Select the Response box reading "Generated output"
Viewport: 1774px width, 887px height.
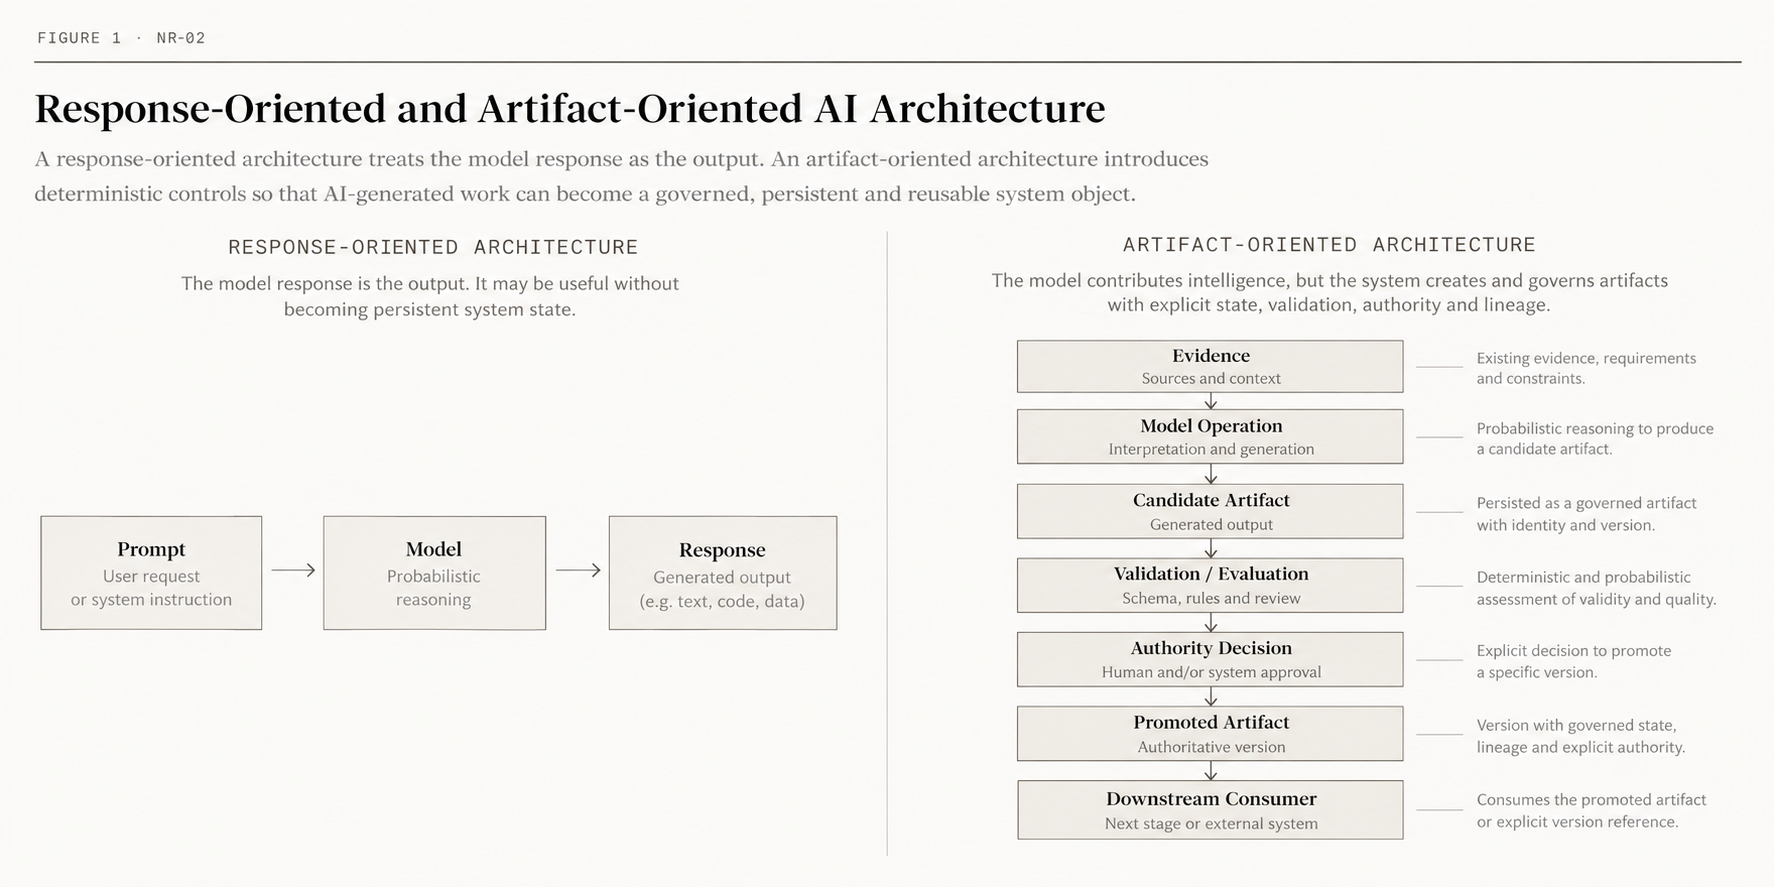pos(722,573)
